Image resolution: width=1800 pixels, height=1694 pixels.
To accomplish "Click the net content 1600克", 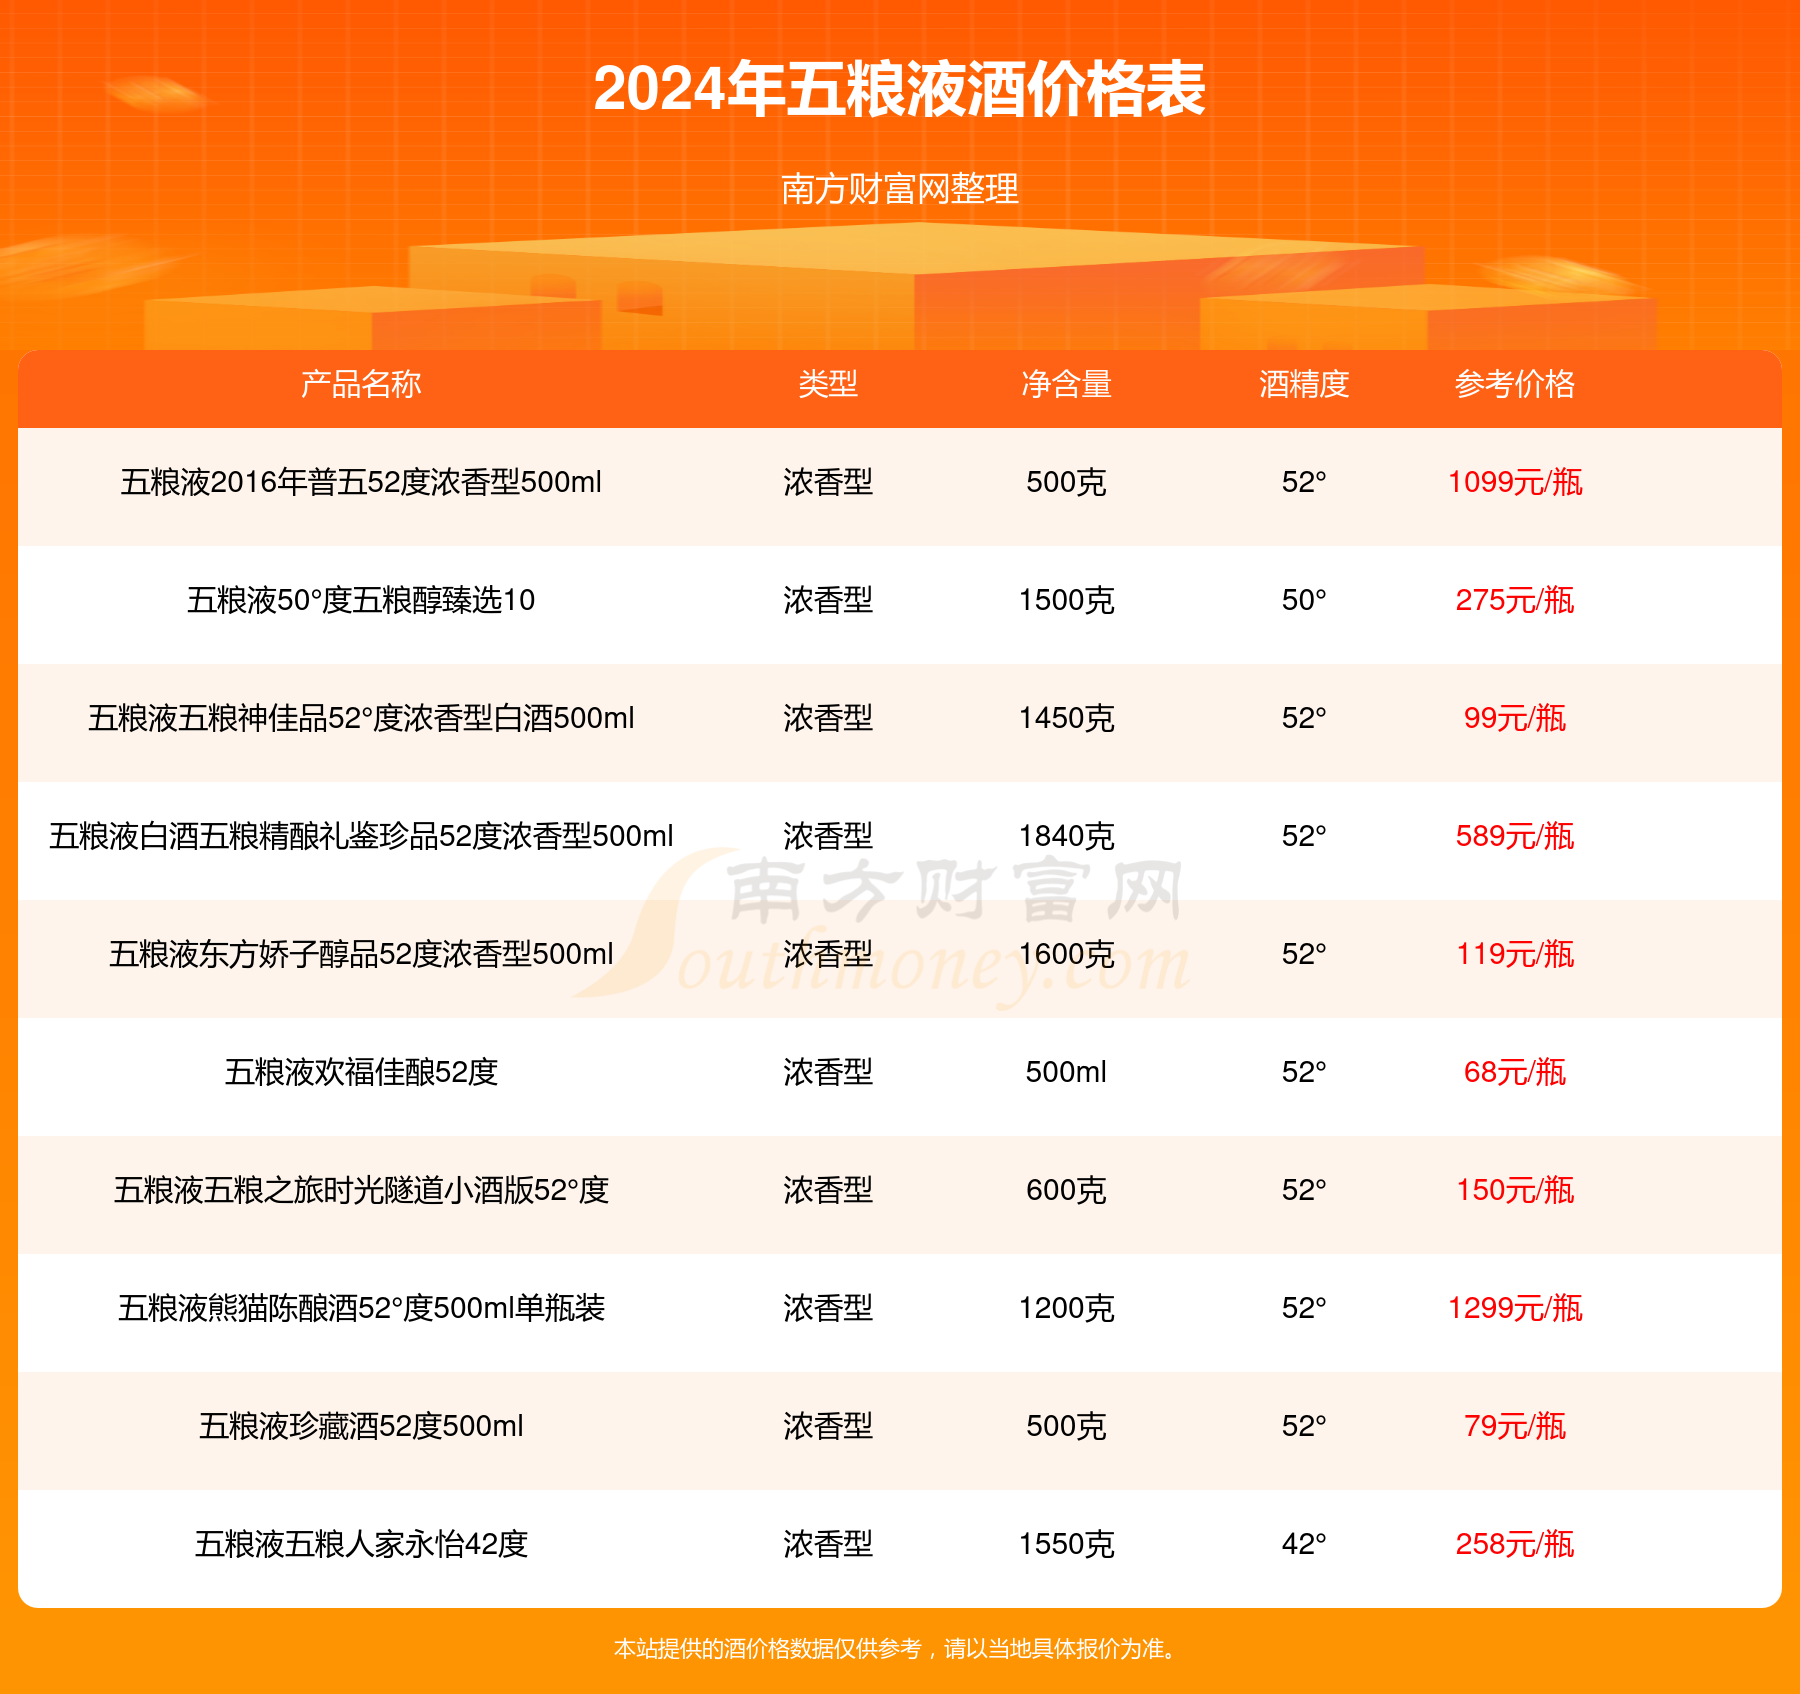I will [1066, 954].
